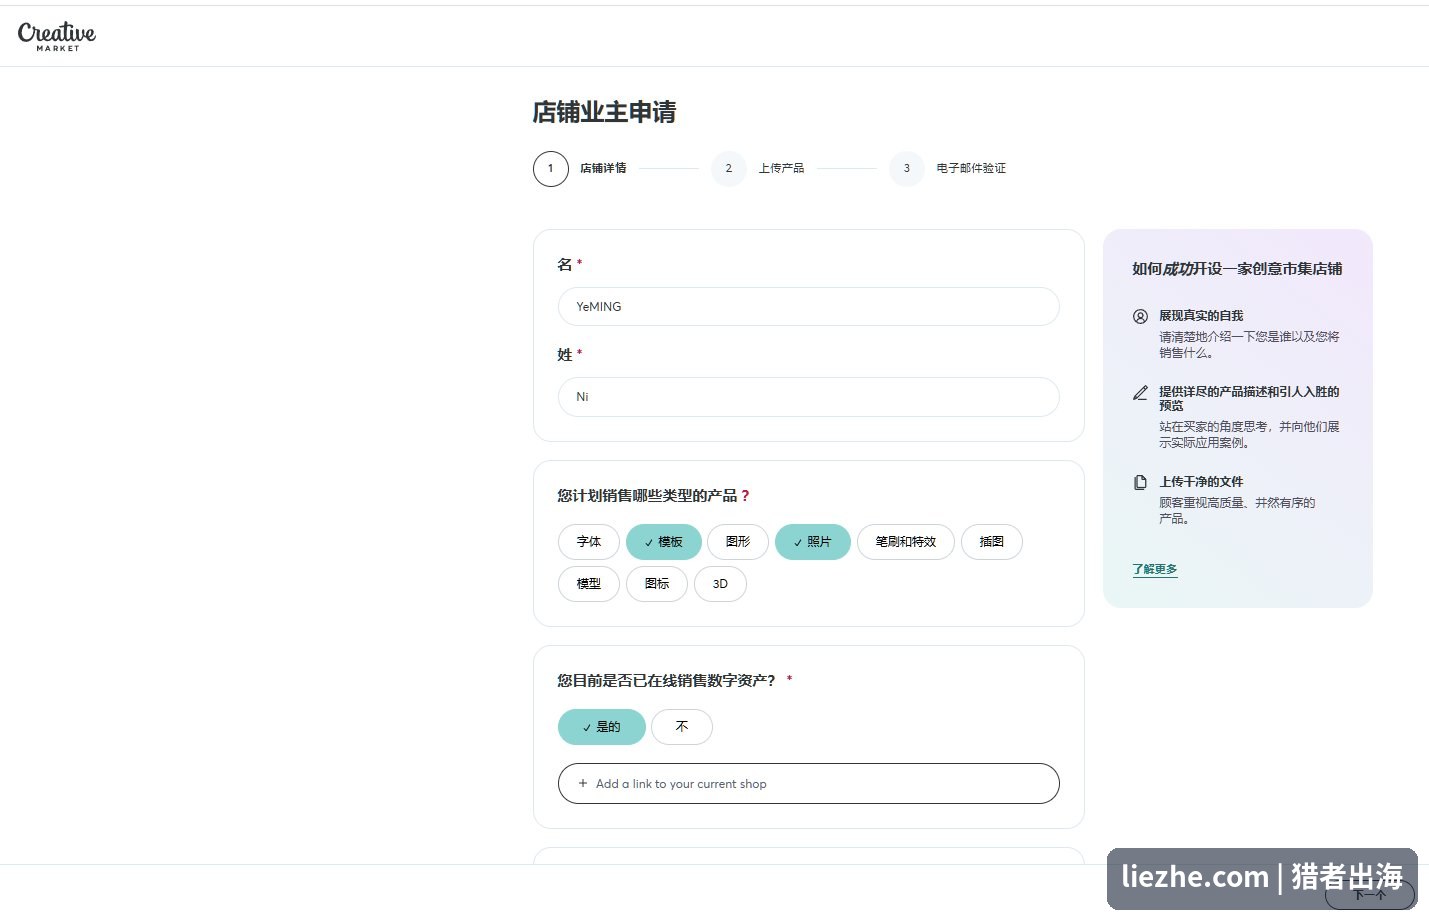This screenshot has height=921, width=1429.
Task: Click step 2 上传产品 circle
Action: 729,169
